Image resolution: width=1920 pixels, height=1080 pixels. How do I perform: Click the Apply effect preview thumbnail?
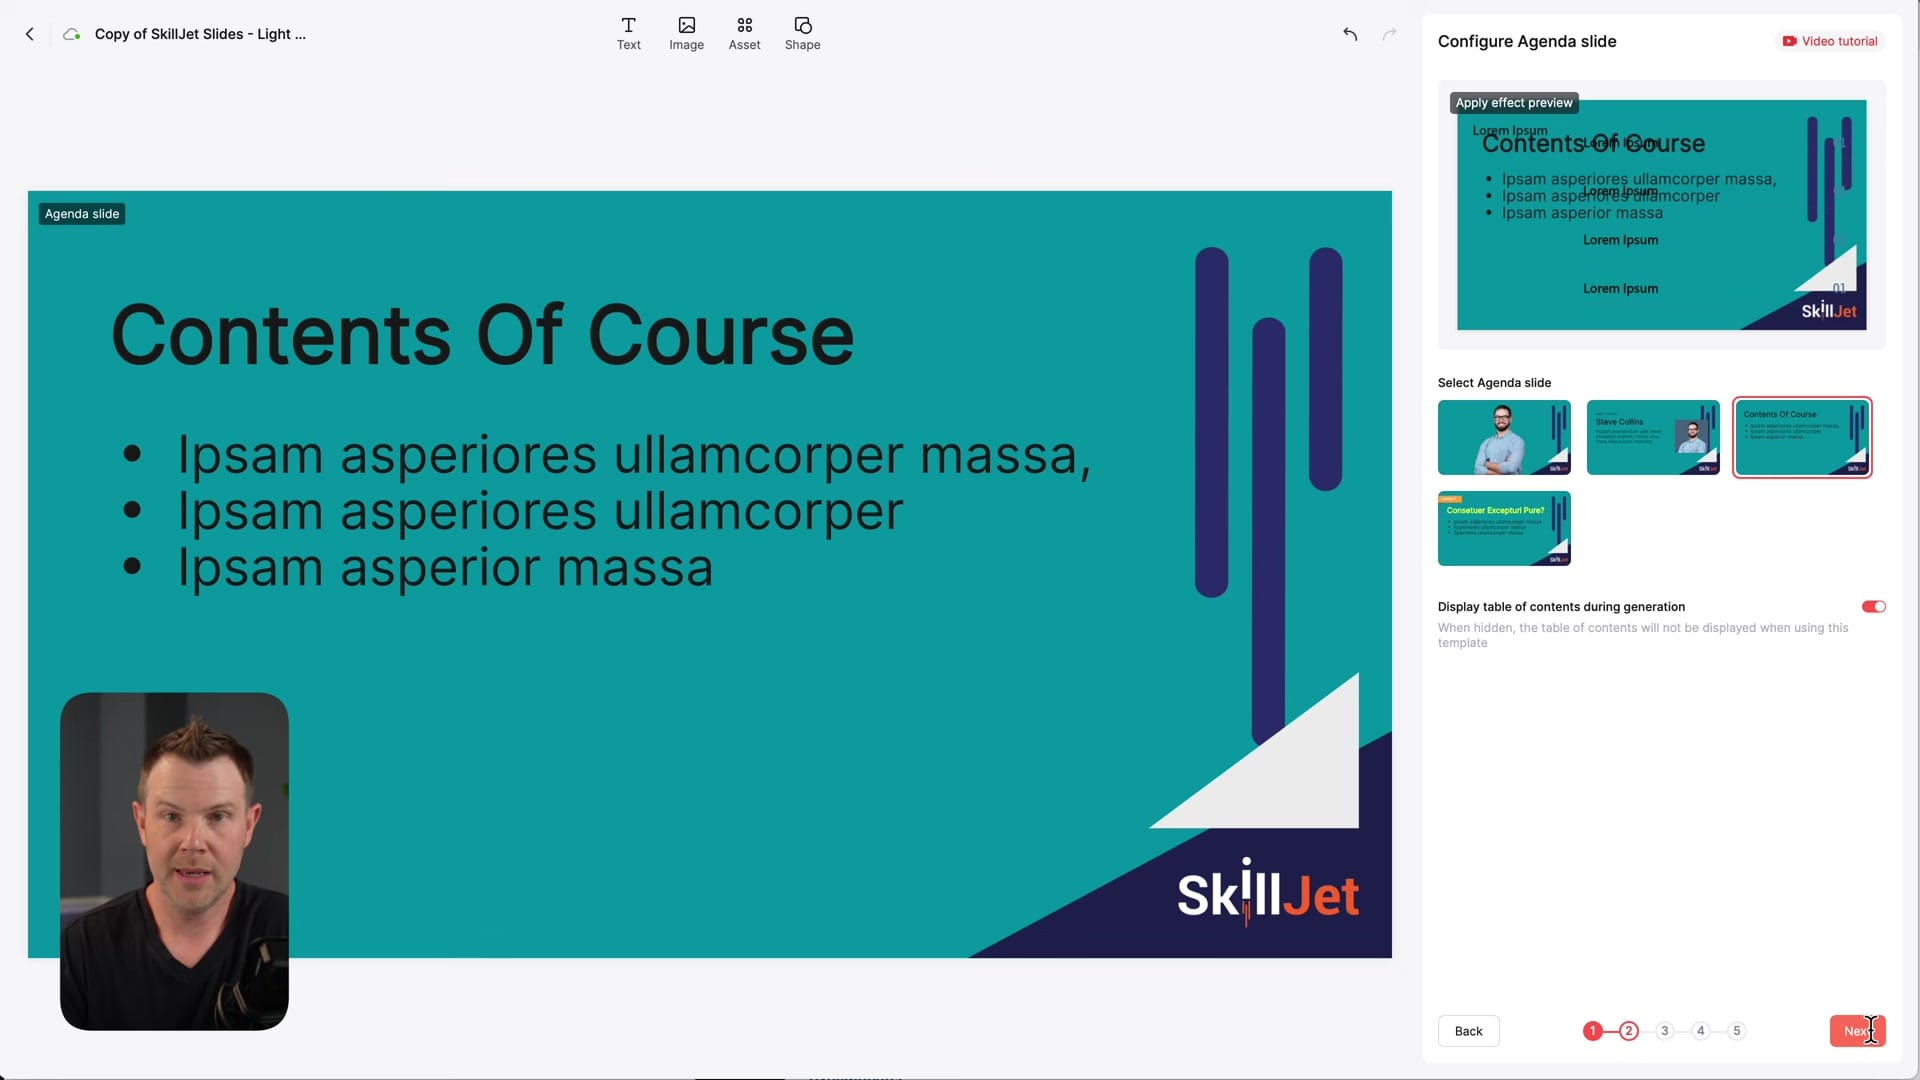click(x=1661, y=215)
